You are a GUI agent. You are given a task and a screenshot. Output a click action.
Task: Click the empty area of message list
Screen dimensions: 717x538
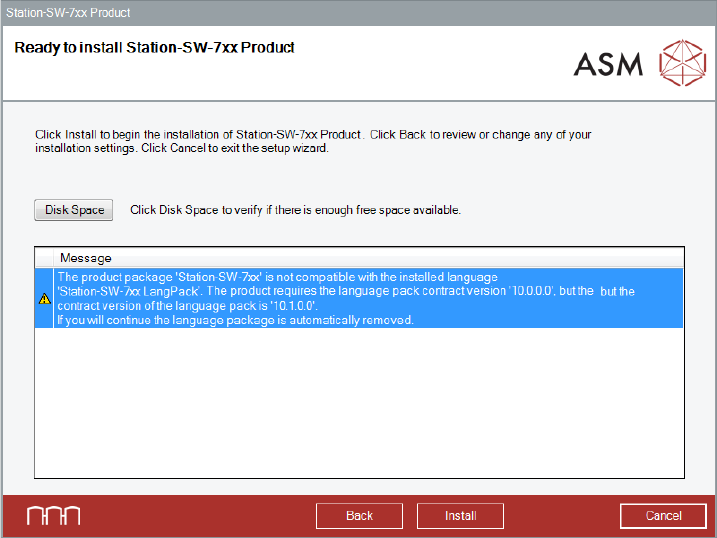point(360,400)
